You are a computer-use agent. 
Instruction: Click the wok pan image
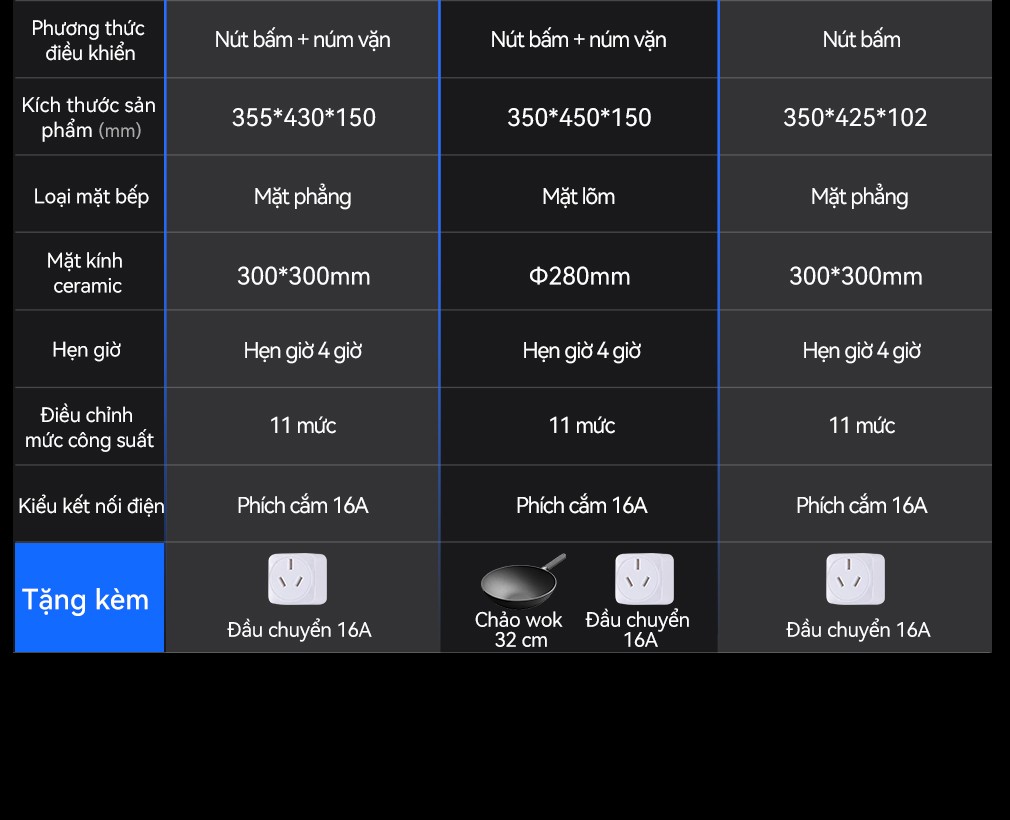click(522, 580)
